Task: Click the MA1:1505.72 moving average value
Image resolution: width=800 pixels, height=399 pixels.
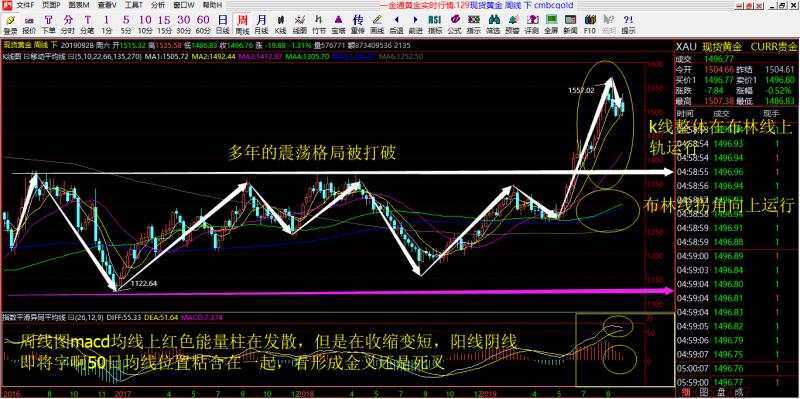Action: [x=167, y=56]
